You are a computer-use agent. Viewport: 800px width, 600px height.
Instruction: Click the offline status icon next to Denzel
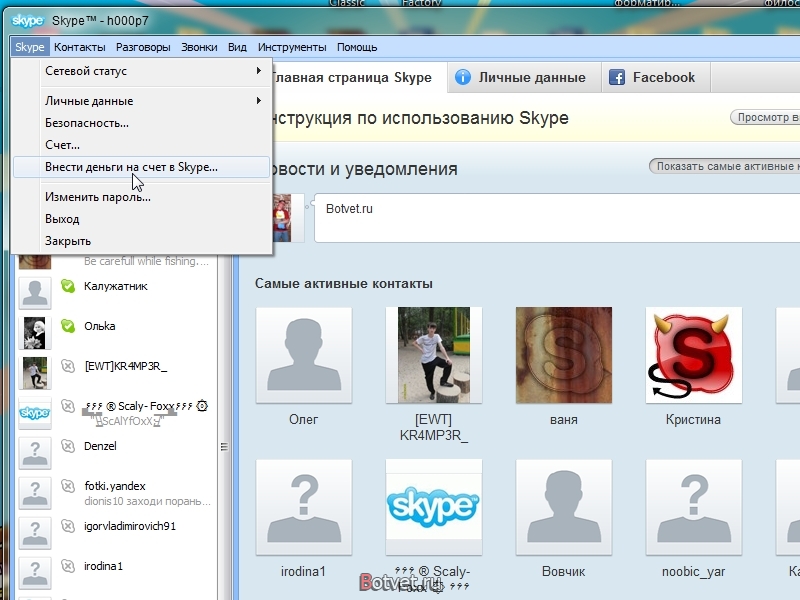(x=68, y=446)
